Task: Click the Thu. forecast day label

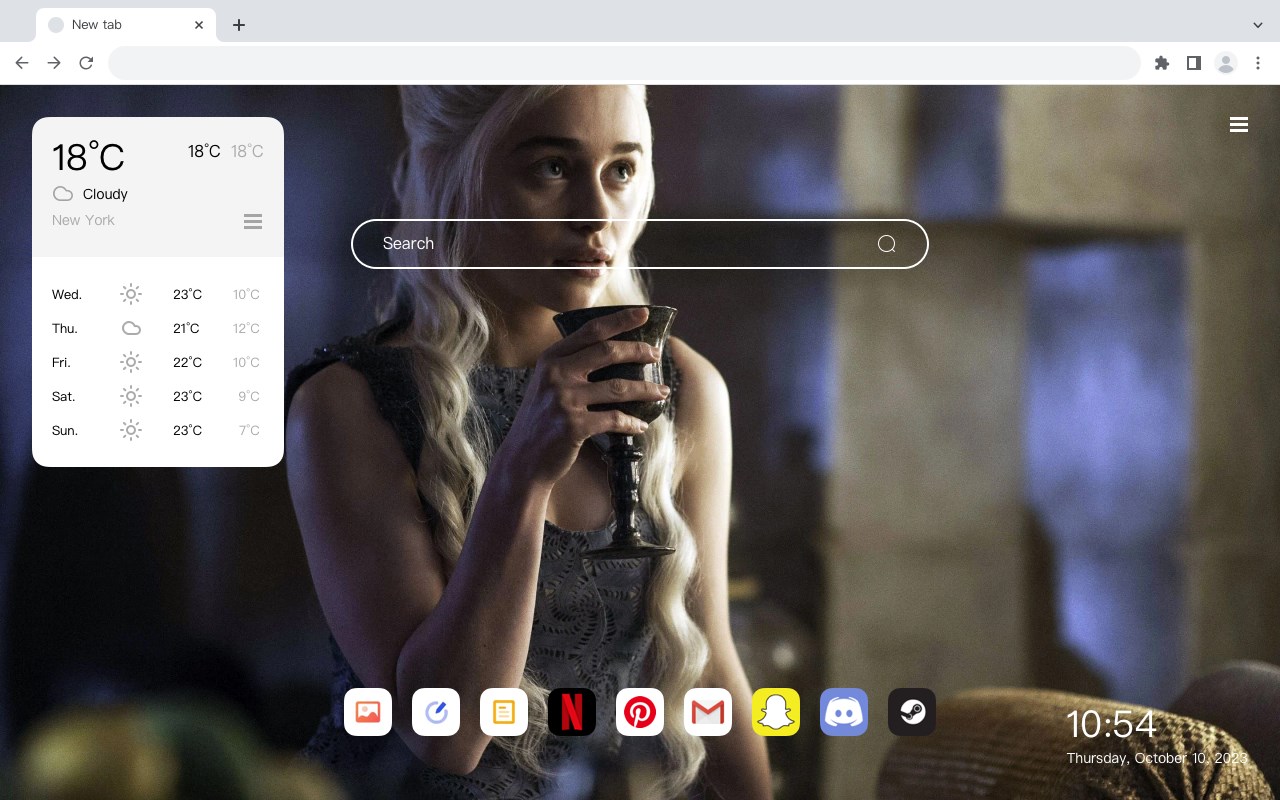Action: click(65, 328)
